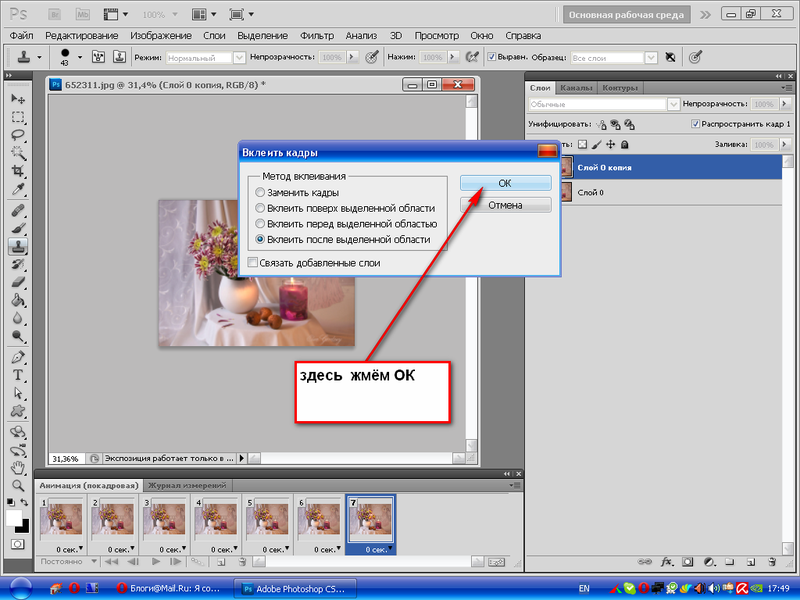800x600 pixels.
Task: Select the Eraser tool
Action: click(x=18, y=282)
